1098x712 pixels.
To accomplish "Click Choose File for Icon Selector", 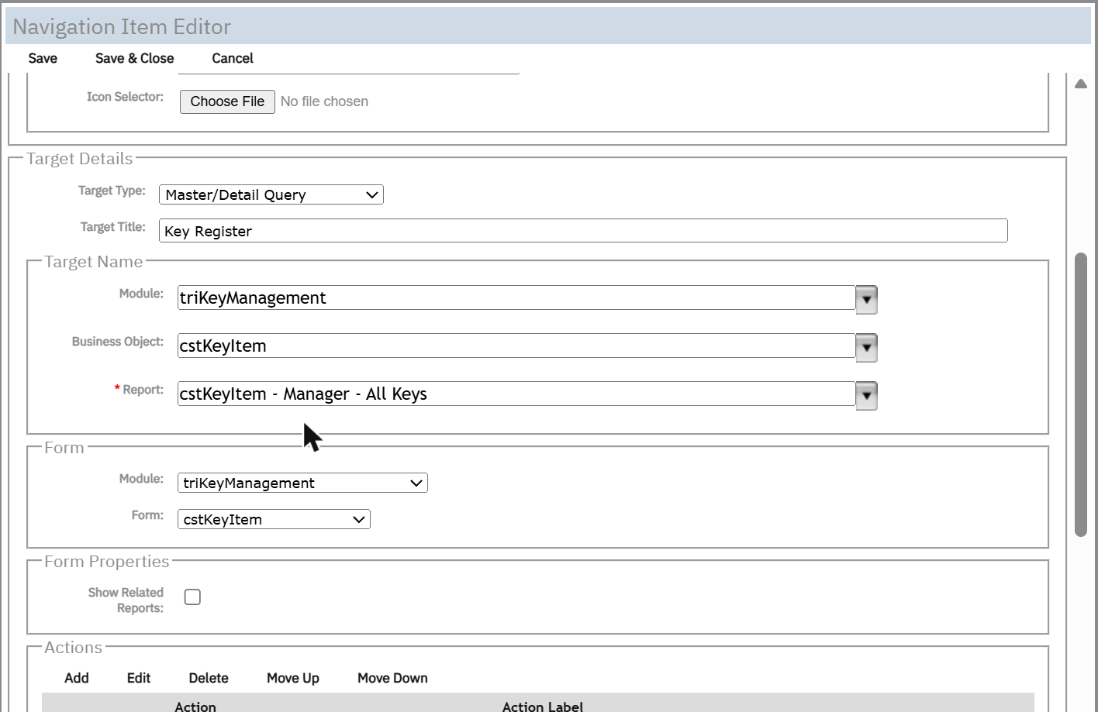I will pos(227,102).
